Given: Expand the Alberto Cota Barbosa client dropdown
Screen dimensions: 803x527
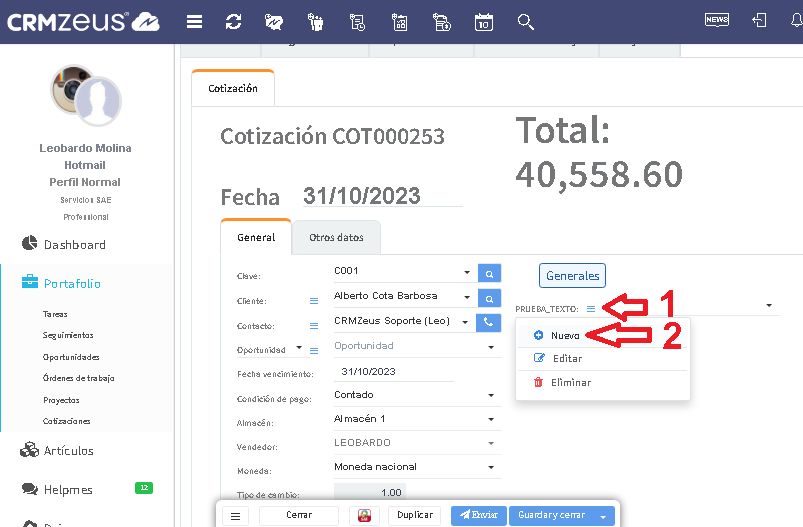Looking at the screenshot, I should pos(467,297).
